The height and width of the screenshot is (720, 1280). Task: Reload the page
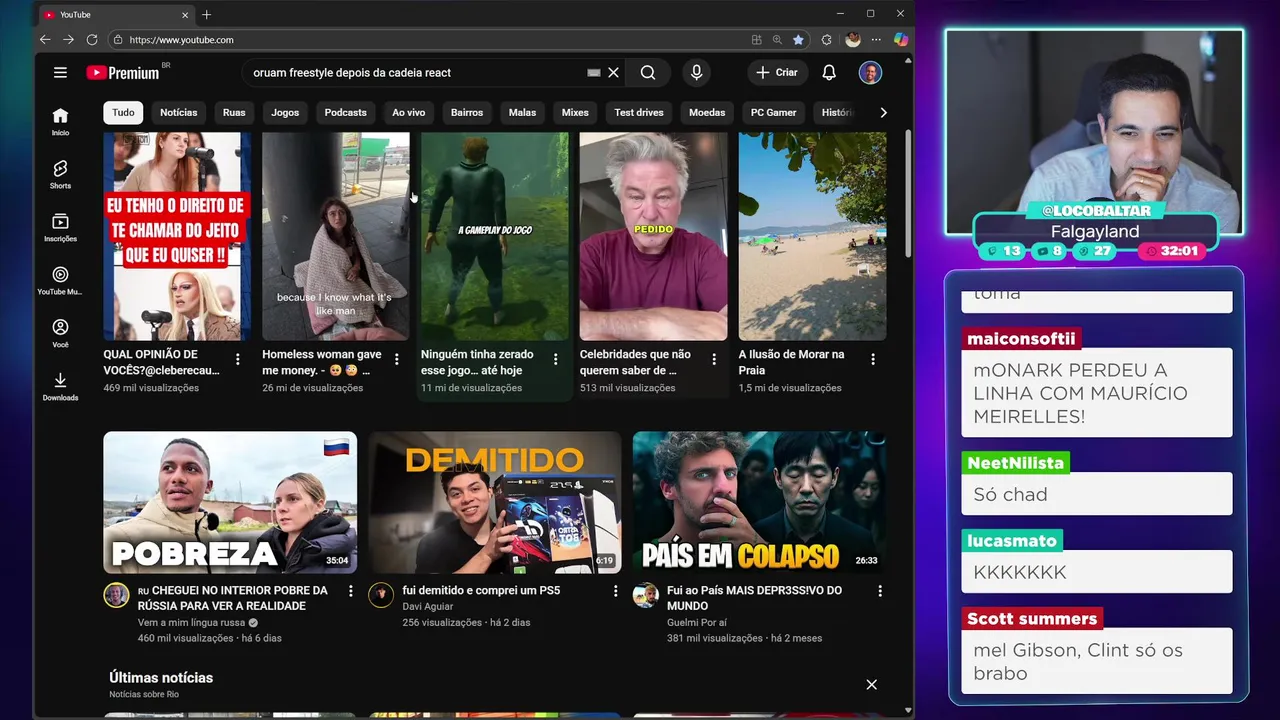(x=92, y=40)
